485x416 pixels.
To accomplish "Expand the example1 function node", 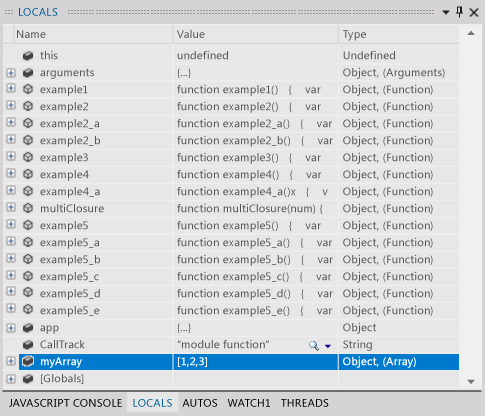I will [x=11, y=88].
